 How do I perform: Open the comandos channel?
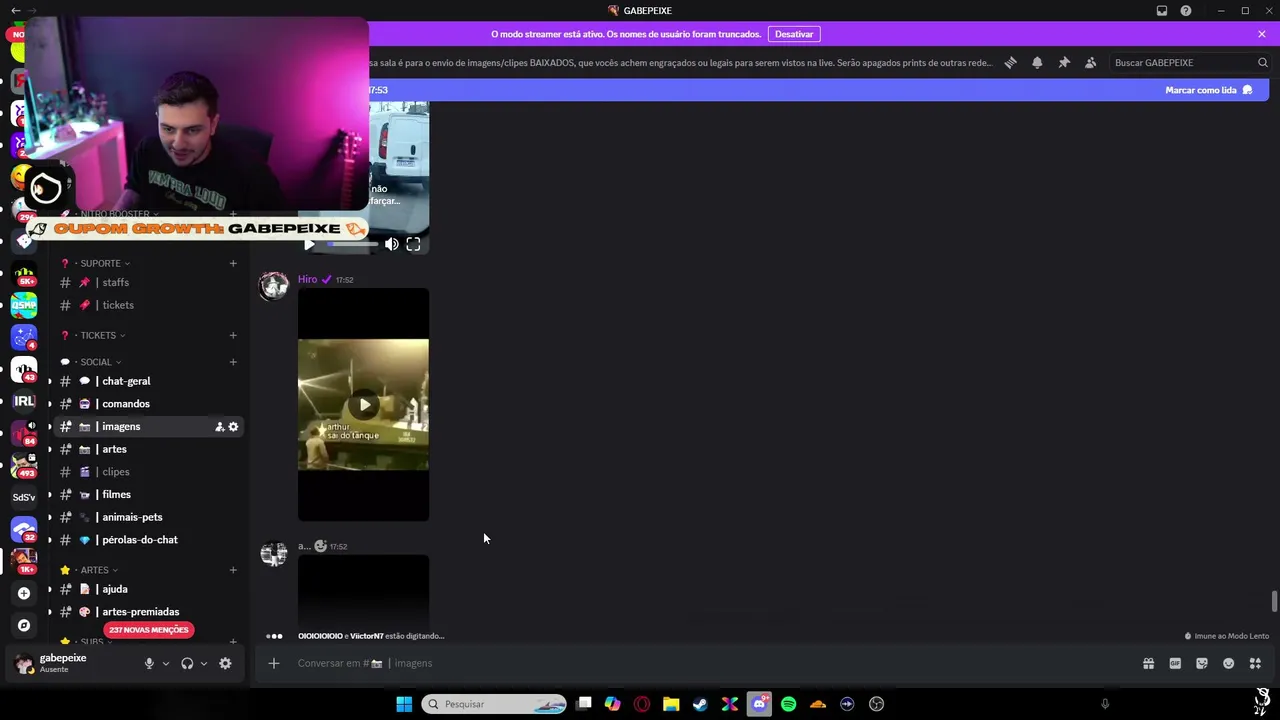pyautogui.click(x=148, y=404)
